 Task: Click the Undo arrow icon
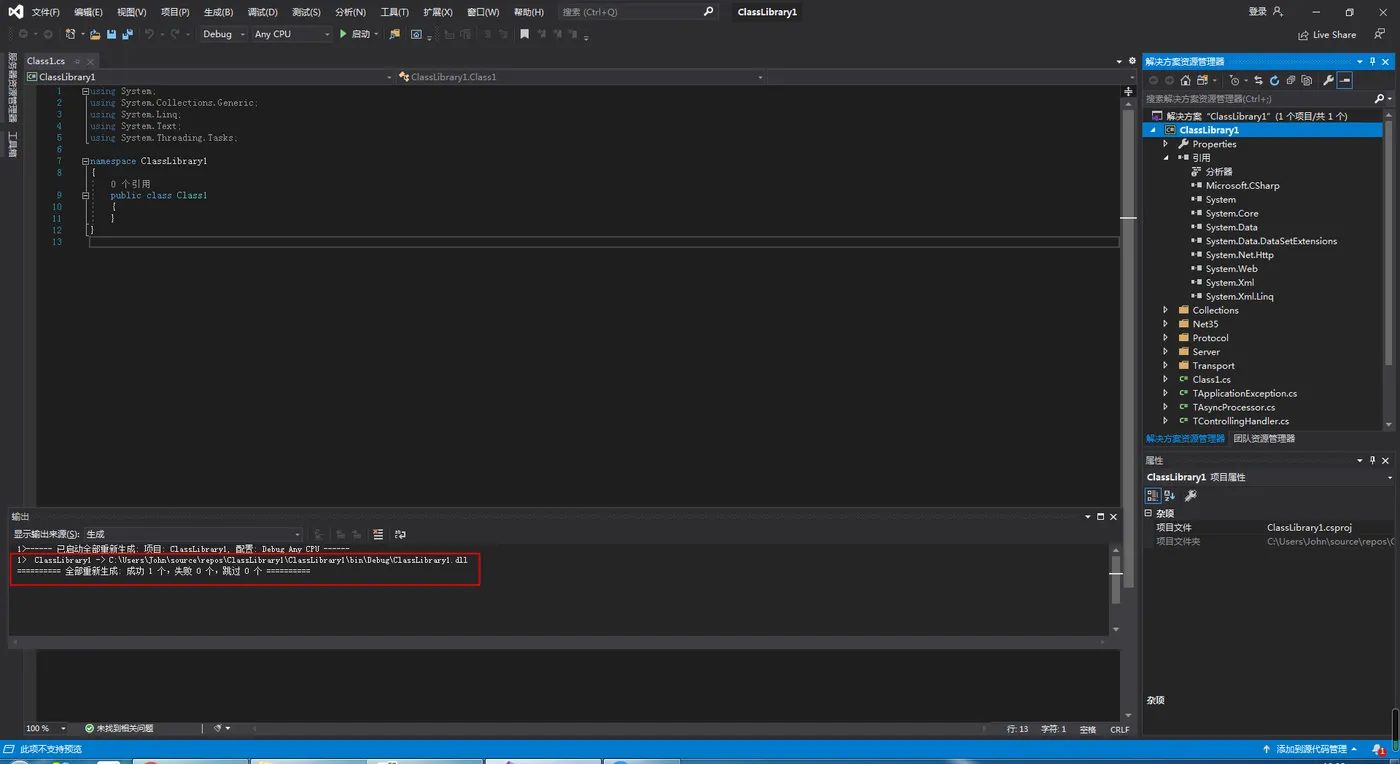pos(150,34)
